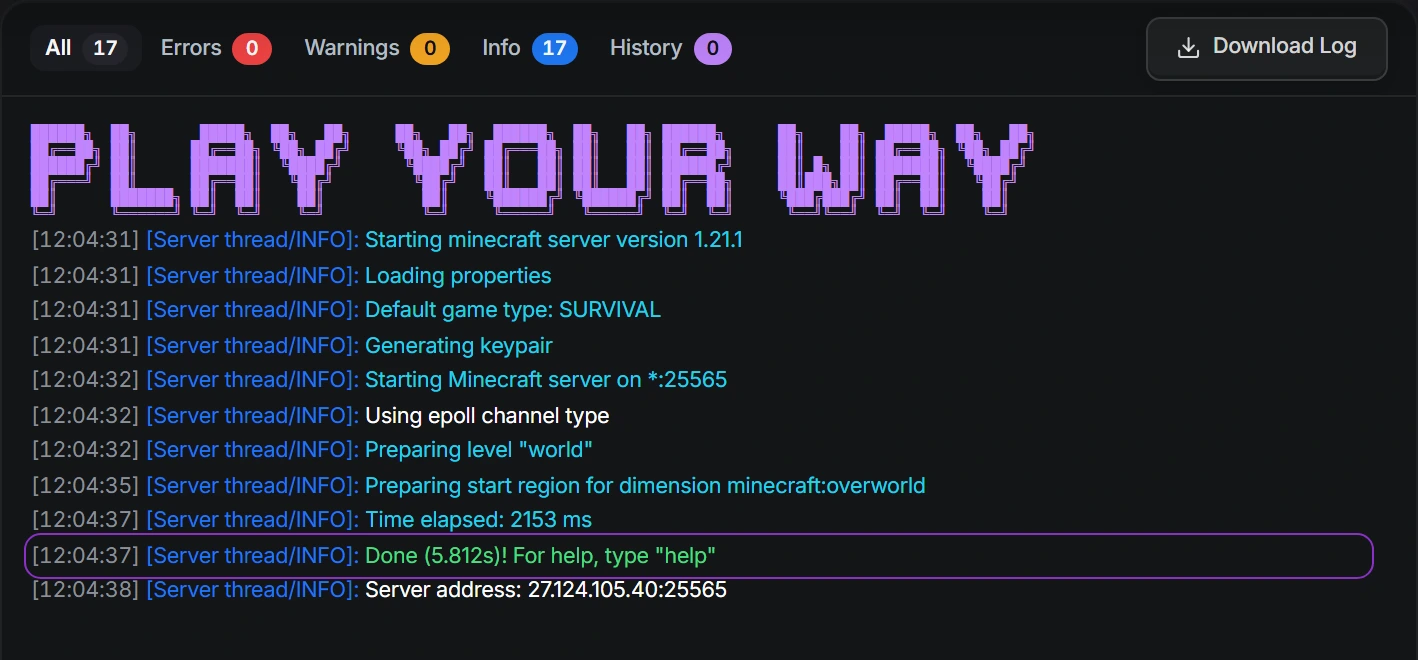Click the All tab count badge 17

click(x=105, y=48)
